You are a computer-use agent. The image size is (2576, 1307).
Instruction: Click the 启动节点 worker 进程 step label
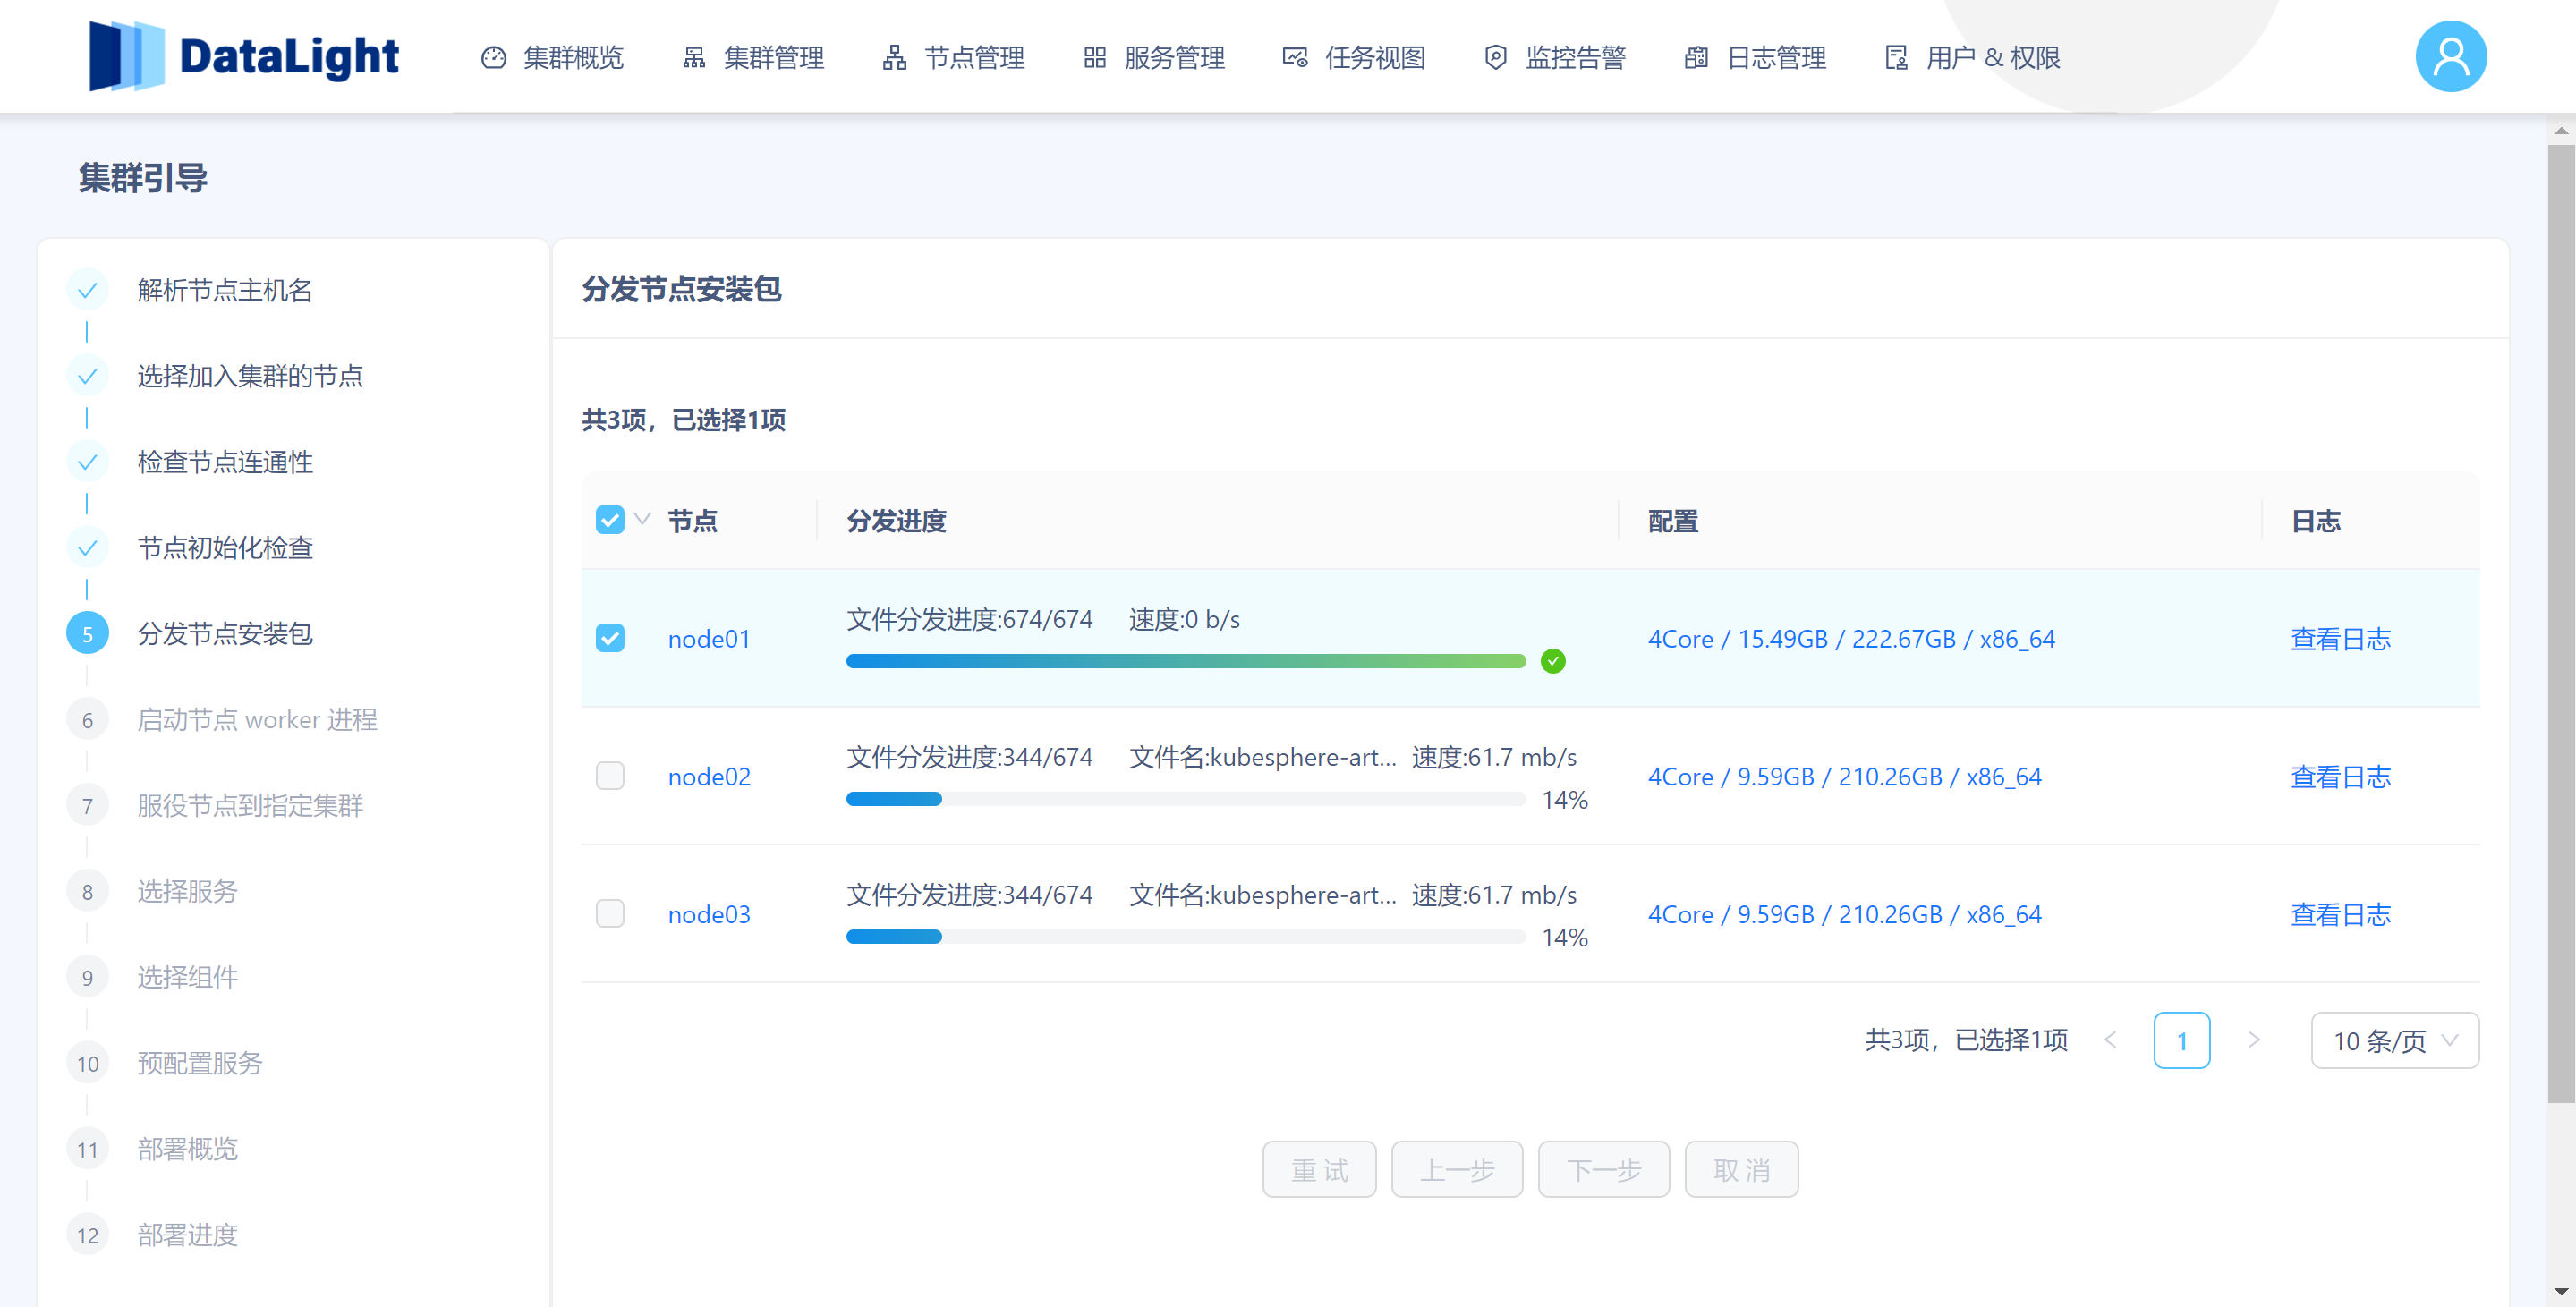[257, 720]
